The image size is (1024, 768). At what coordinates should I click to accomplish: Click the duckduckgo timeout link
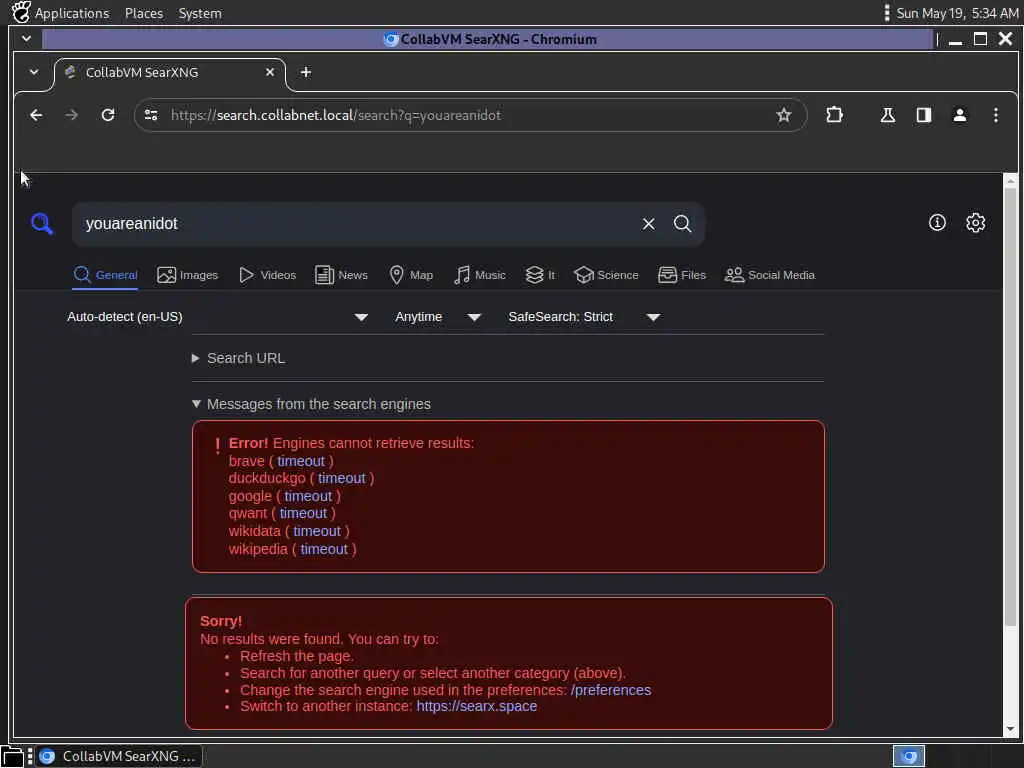342,479
